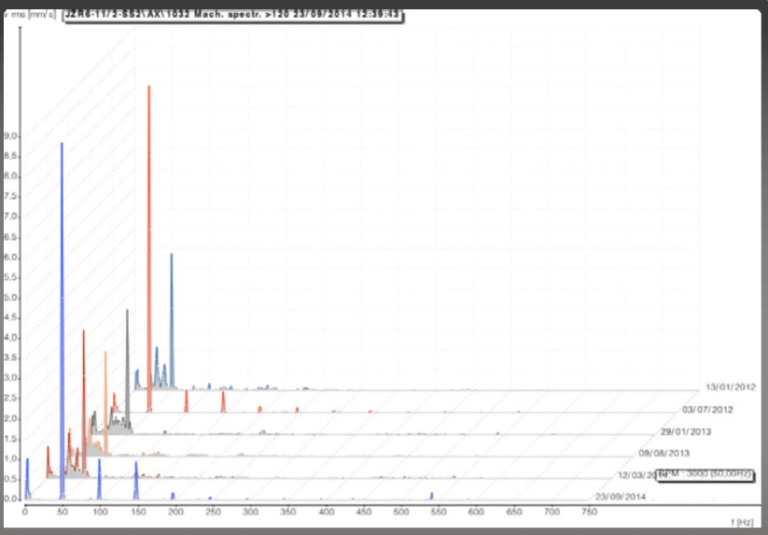
Task: Select the 09/08/2013 spectrum date label
Action: tap(664, 453)
